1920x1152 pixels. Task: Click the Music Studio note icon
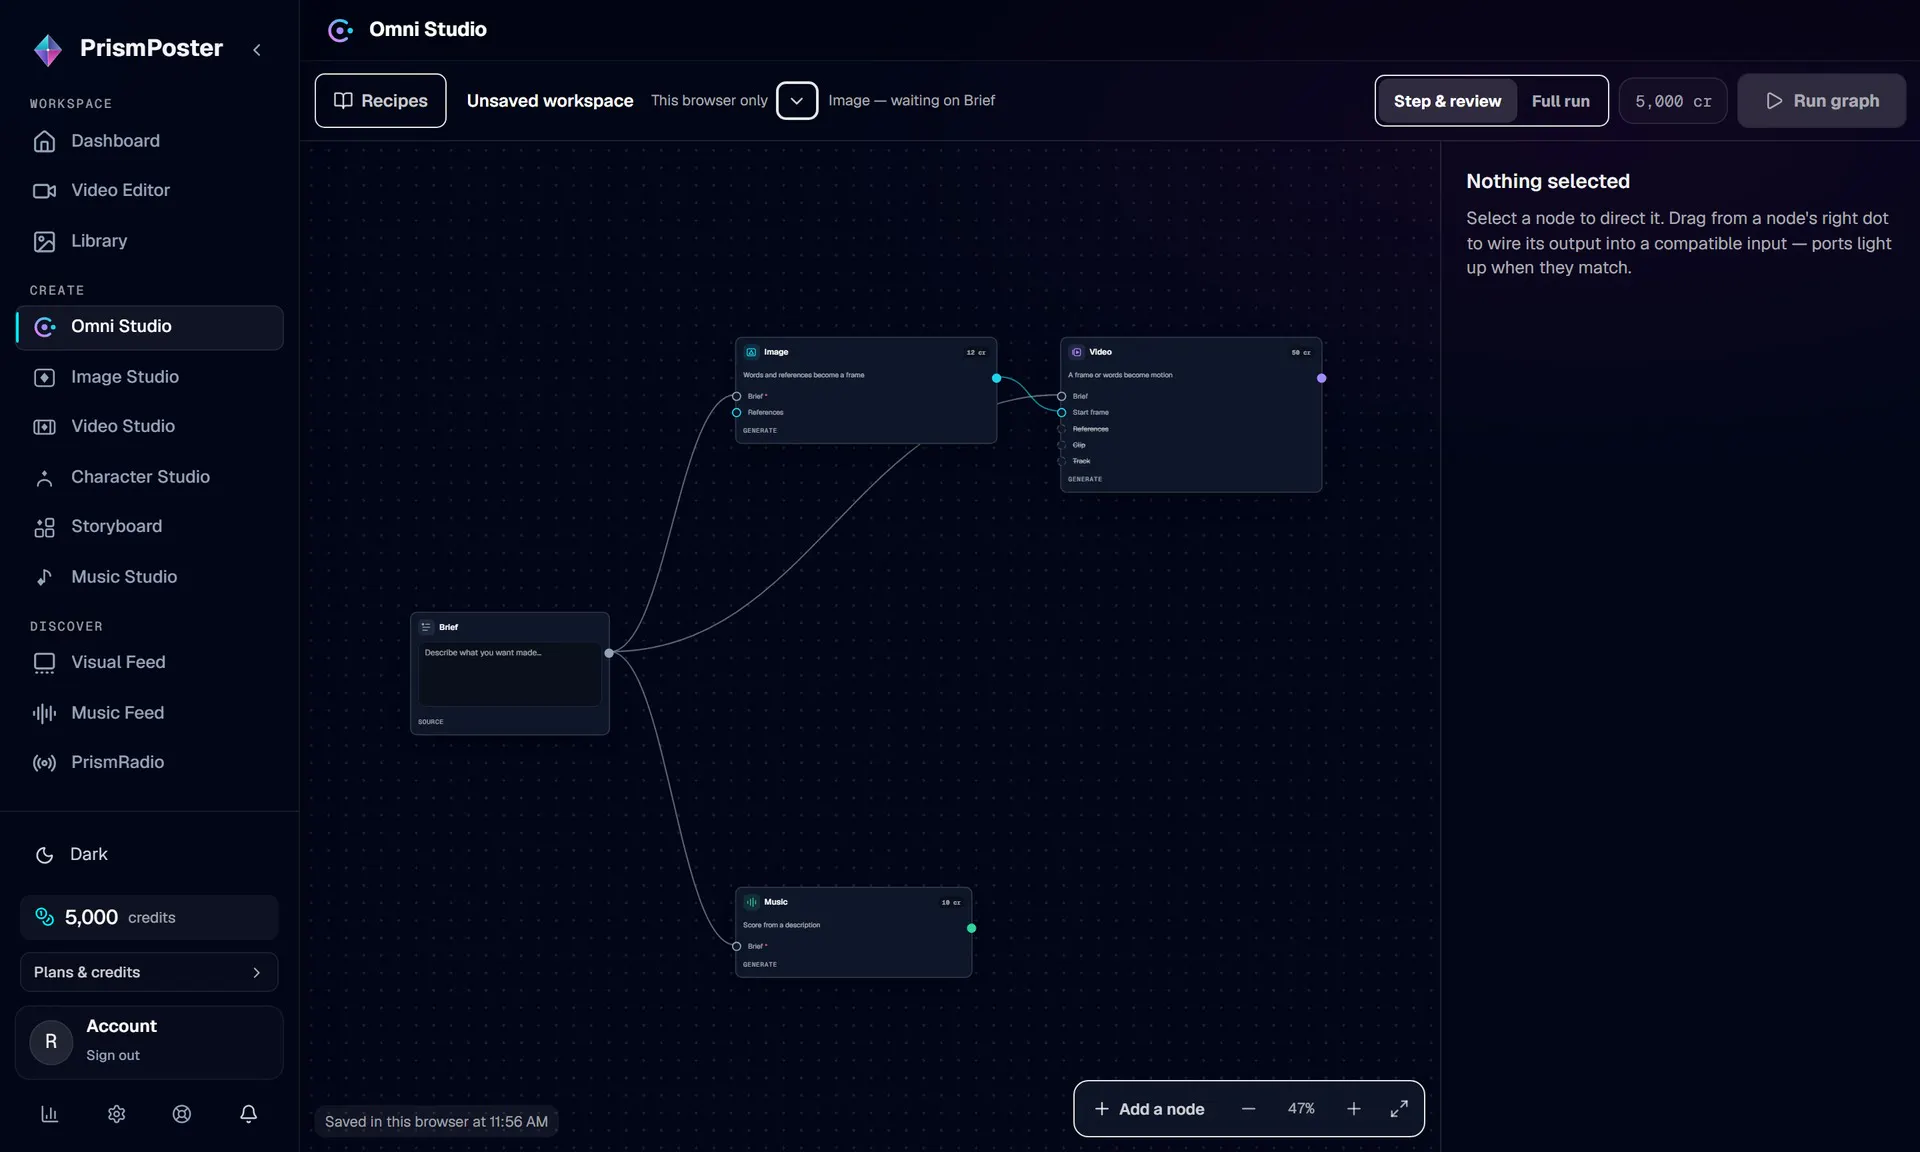point(44,577)
